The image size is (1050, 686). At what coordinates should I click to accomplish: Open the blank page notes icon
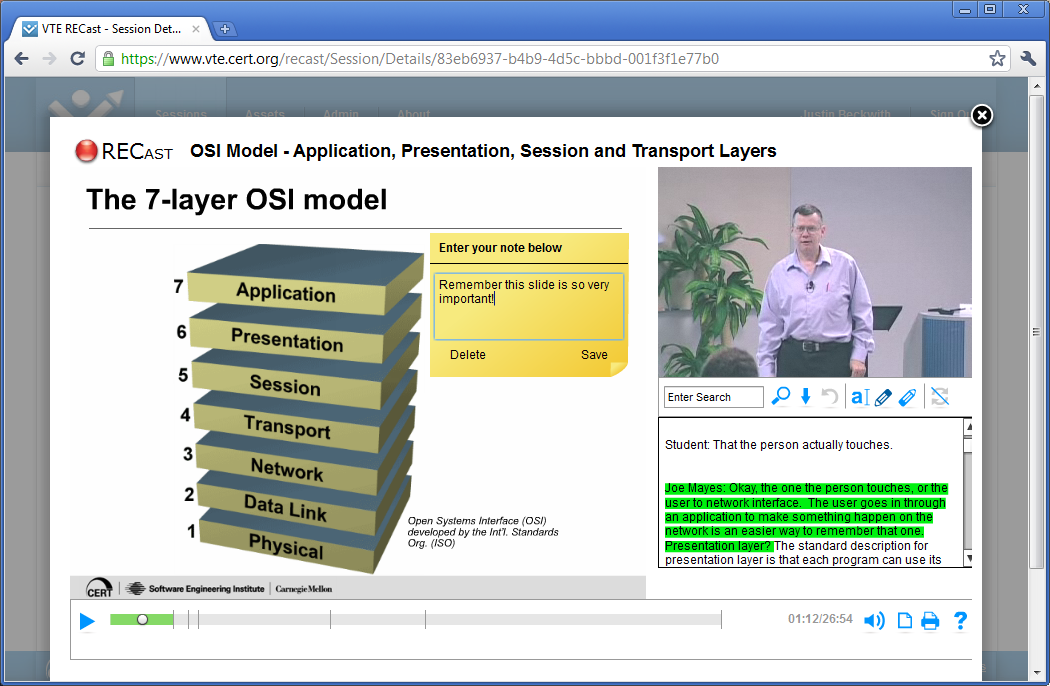pyautogui.click(x=905, y=620)
